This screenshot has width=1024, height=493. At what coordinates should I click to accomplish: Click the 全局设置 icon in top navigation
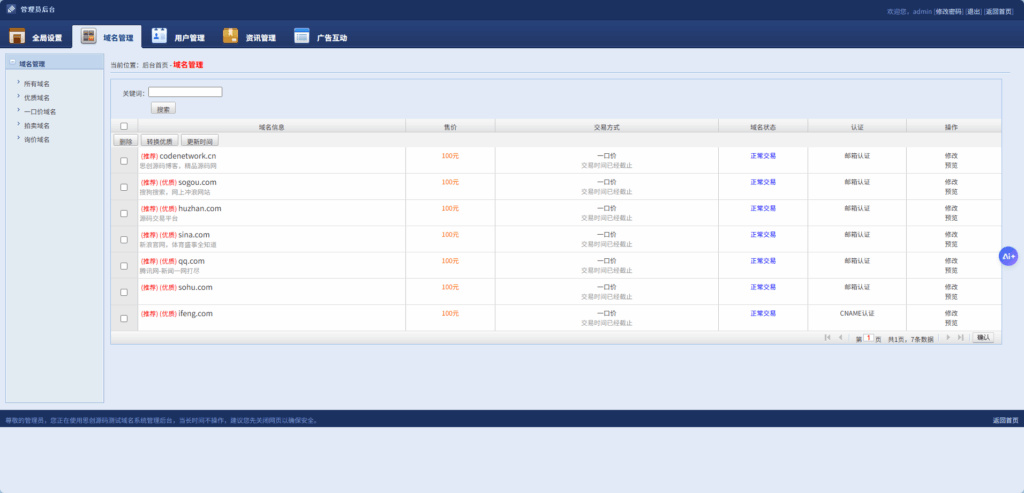pyautogui.click(x=17, y=37)
